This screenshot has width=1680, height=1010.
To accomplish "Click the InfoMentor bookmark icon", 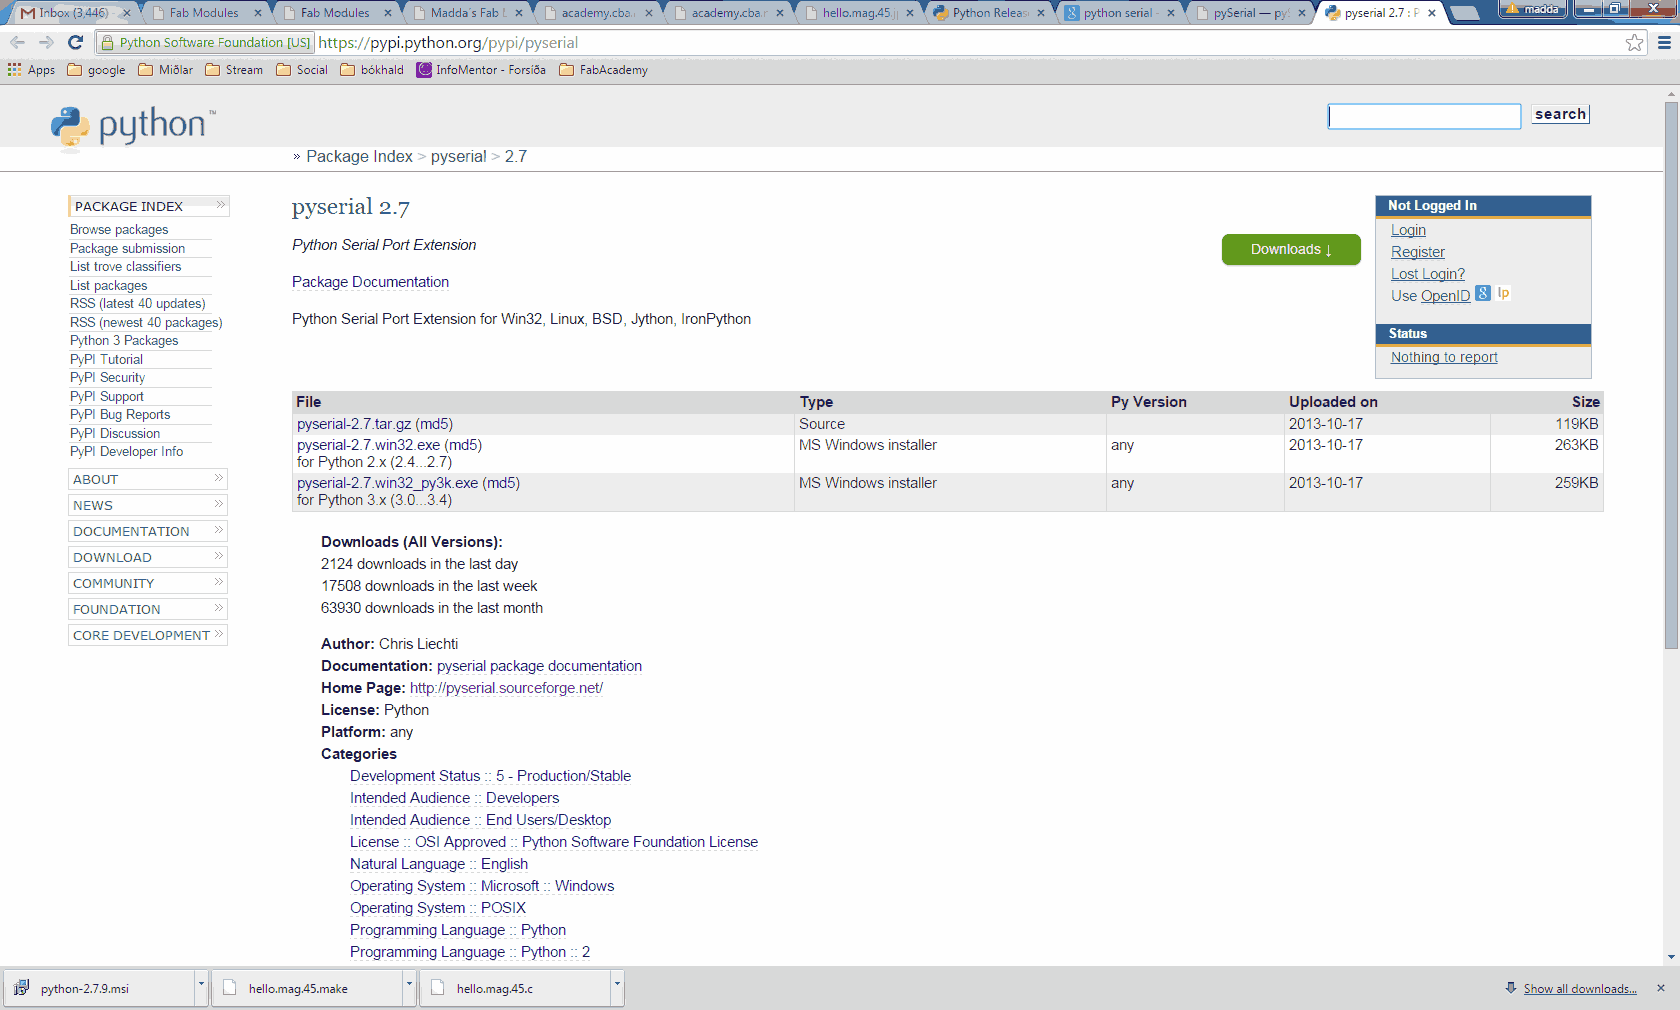I will click(x=424, y=70).
